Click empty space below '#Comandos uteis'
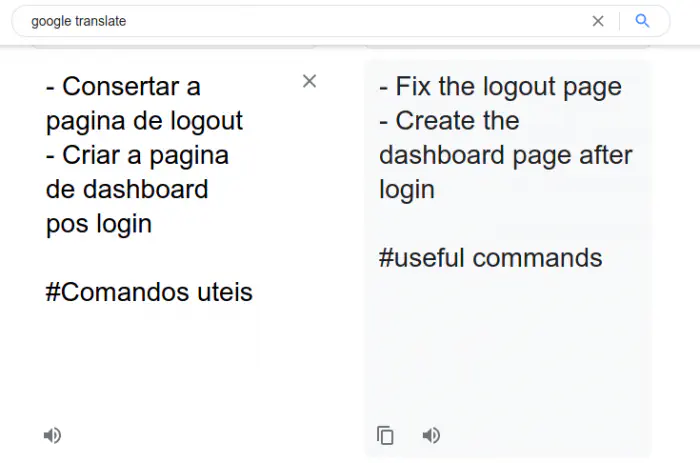The image size is (700, 463). click(150, 360)
